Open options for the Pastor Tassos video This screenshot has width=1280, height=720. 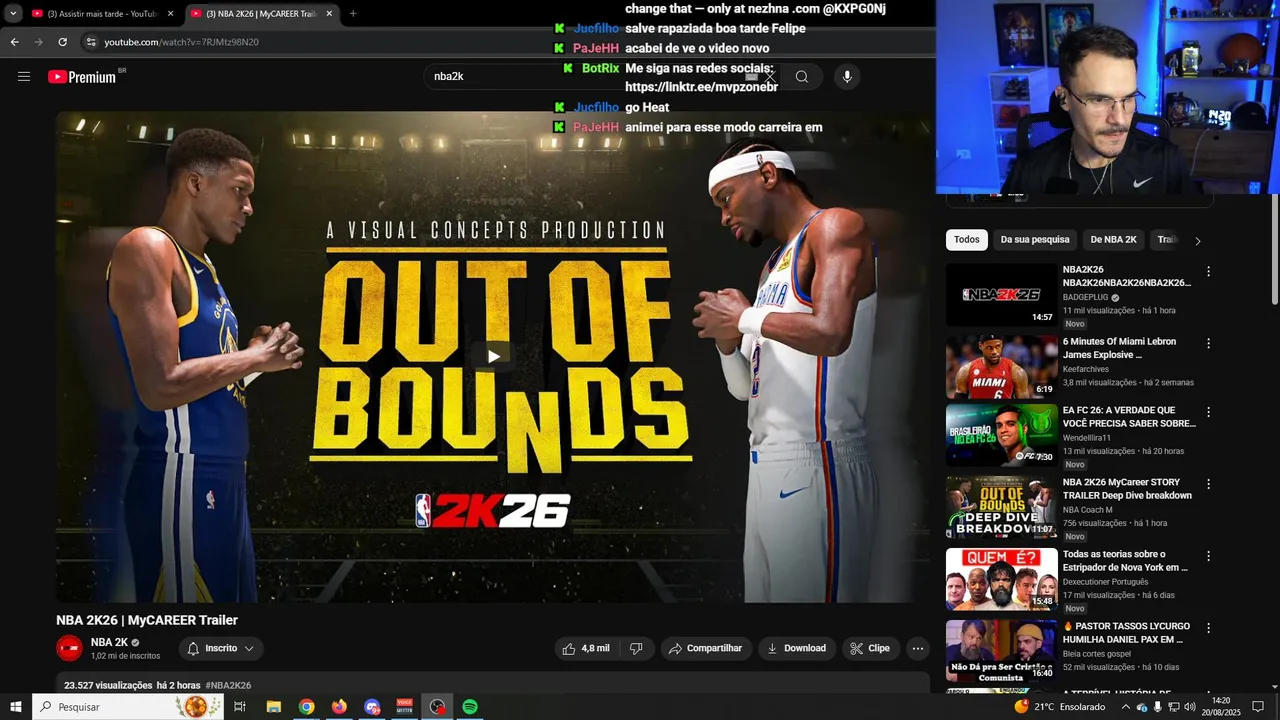pos(1208,628)
